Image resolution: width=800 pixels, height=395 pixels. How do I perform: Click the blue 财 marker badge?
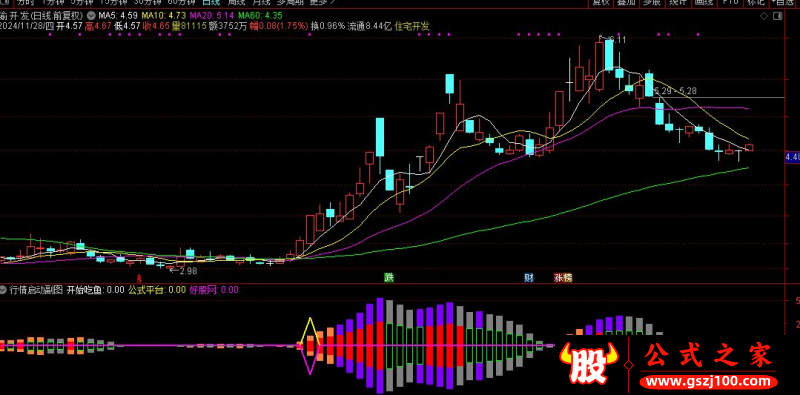point(529,278)
